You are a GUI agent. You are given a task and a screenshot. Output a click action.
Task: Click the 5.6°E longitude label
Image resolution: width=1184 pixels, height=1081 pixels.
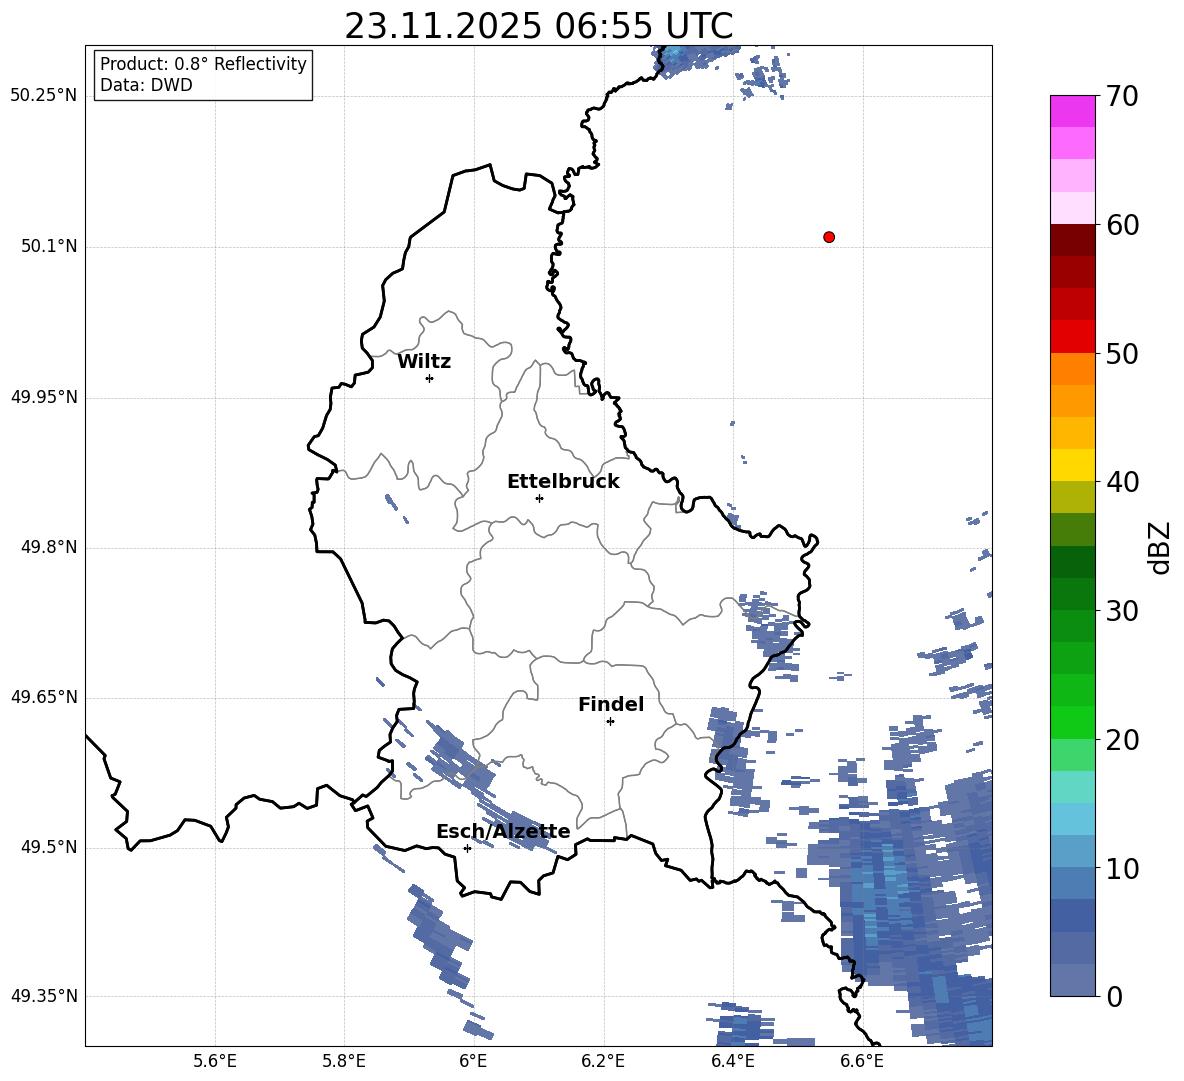pyautogui.click(x=215, y=1061)
